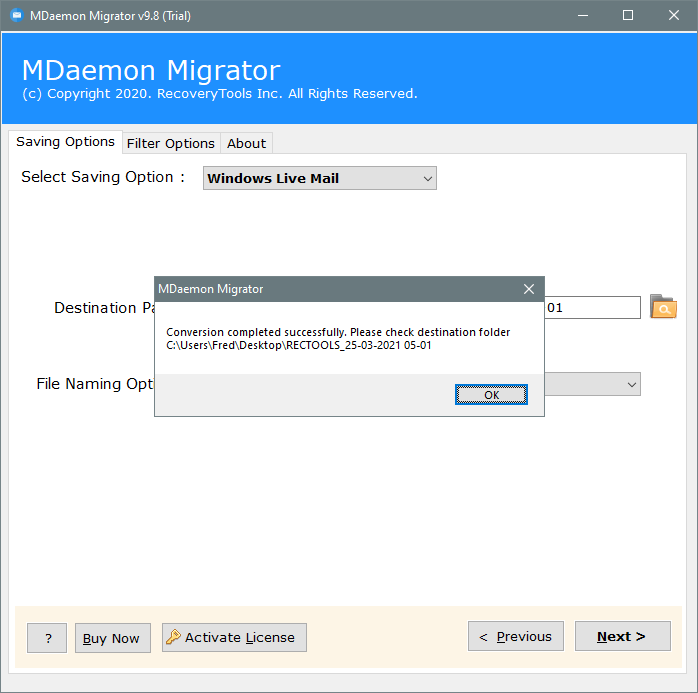698x693 pixels.
Task: Switch to the Filter Options tab
Action: click(170, 143)
